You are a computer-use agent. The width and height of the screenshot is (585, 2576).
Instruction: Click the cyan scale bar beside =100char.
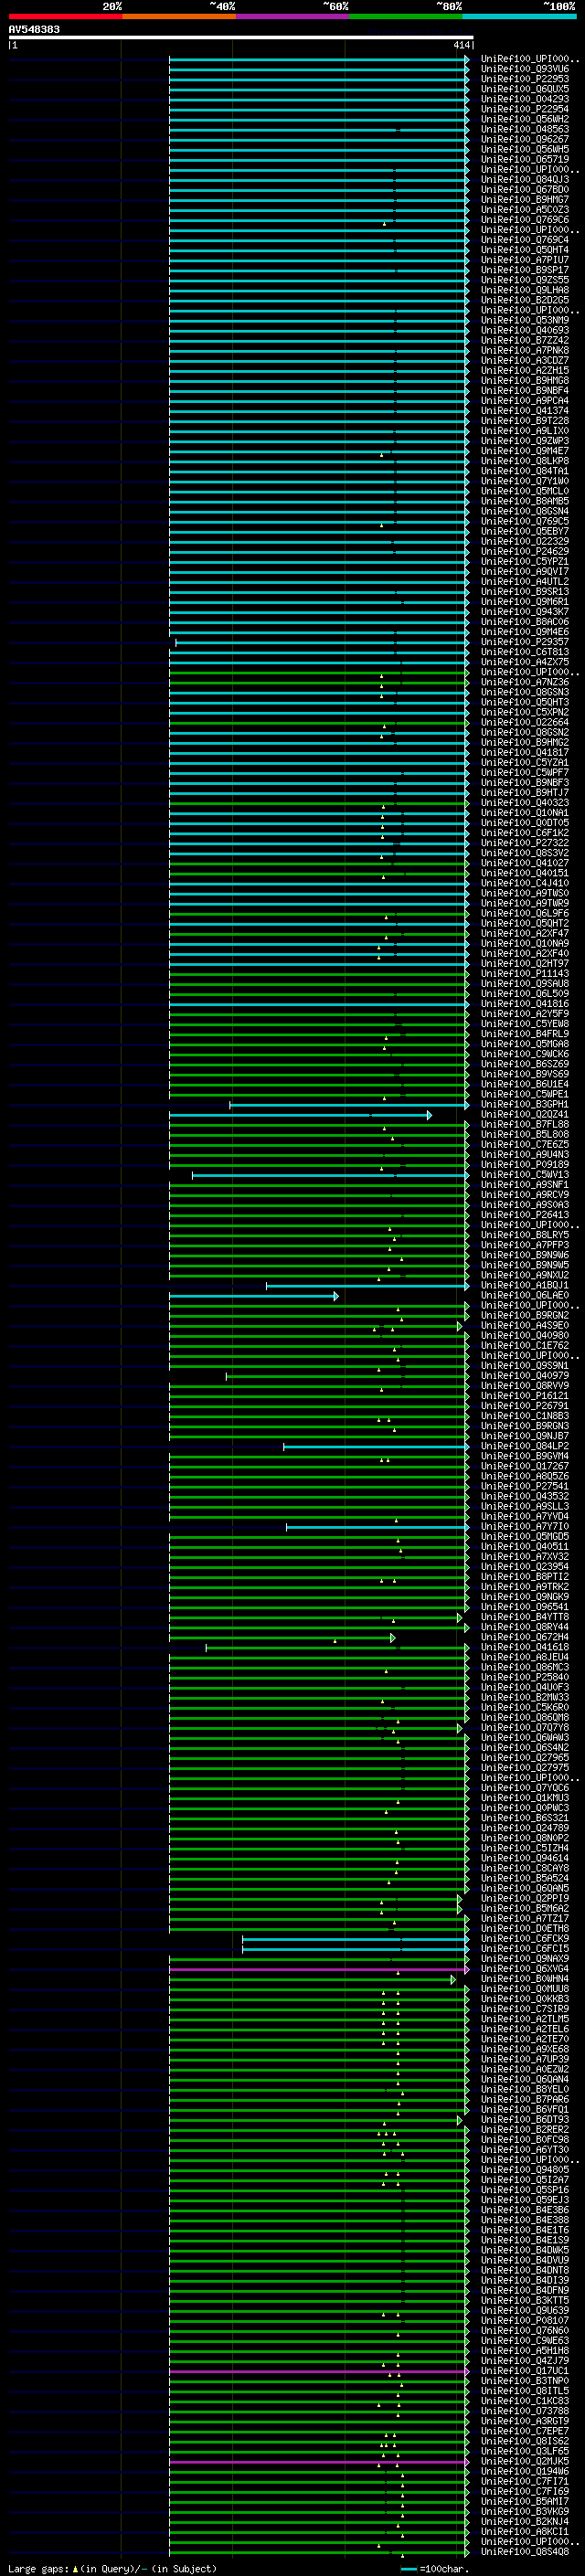[x=409, y=2569]
